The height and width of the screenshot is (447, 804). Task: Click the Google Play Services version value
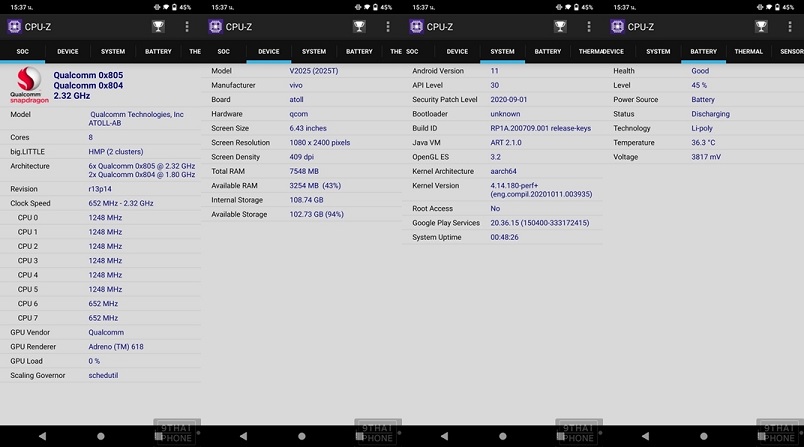(x=540, y=223)
